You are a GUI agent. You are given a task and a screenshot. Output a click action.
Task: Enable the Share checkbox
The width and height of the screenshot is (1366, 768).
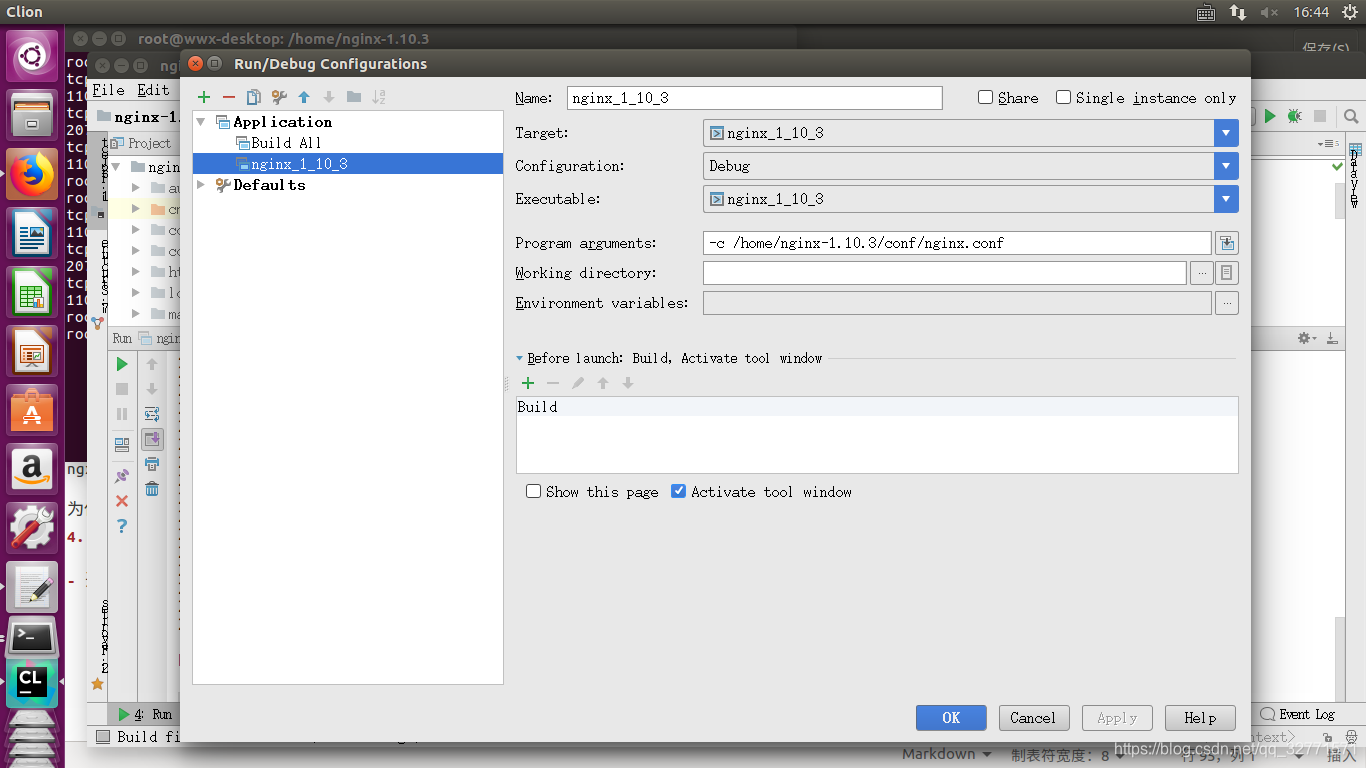coord(985,97)
